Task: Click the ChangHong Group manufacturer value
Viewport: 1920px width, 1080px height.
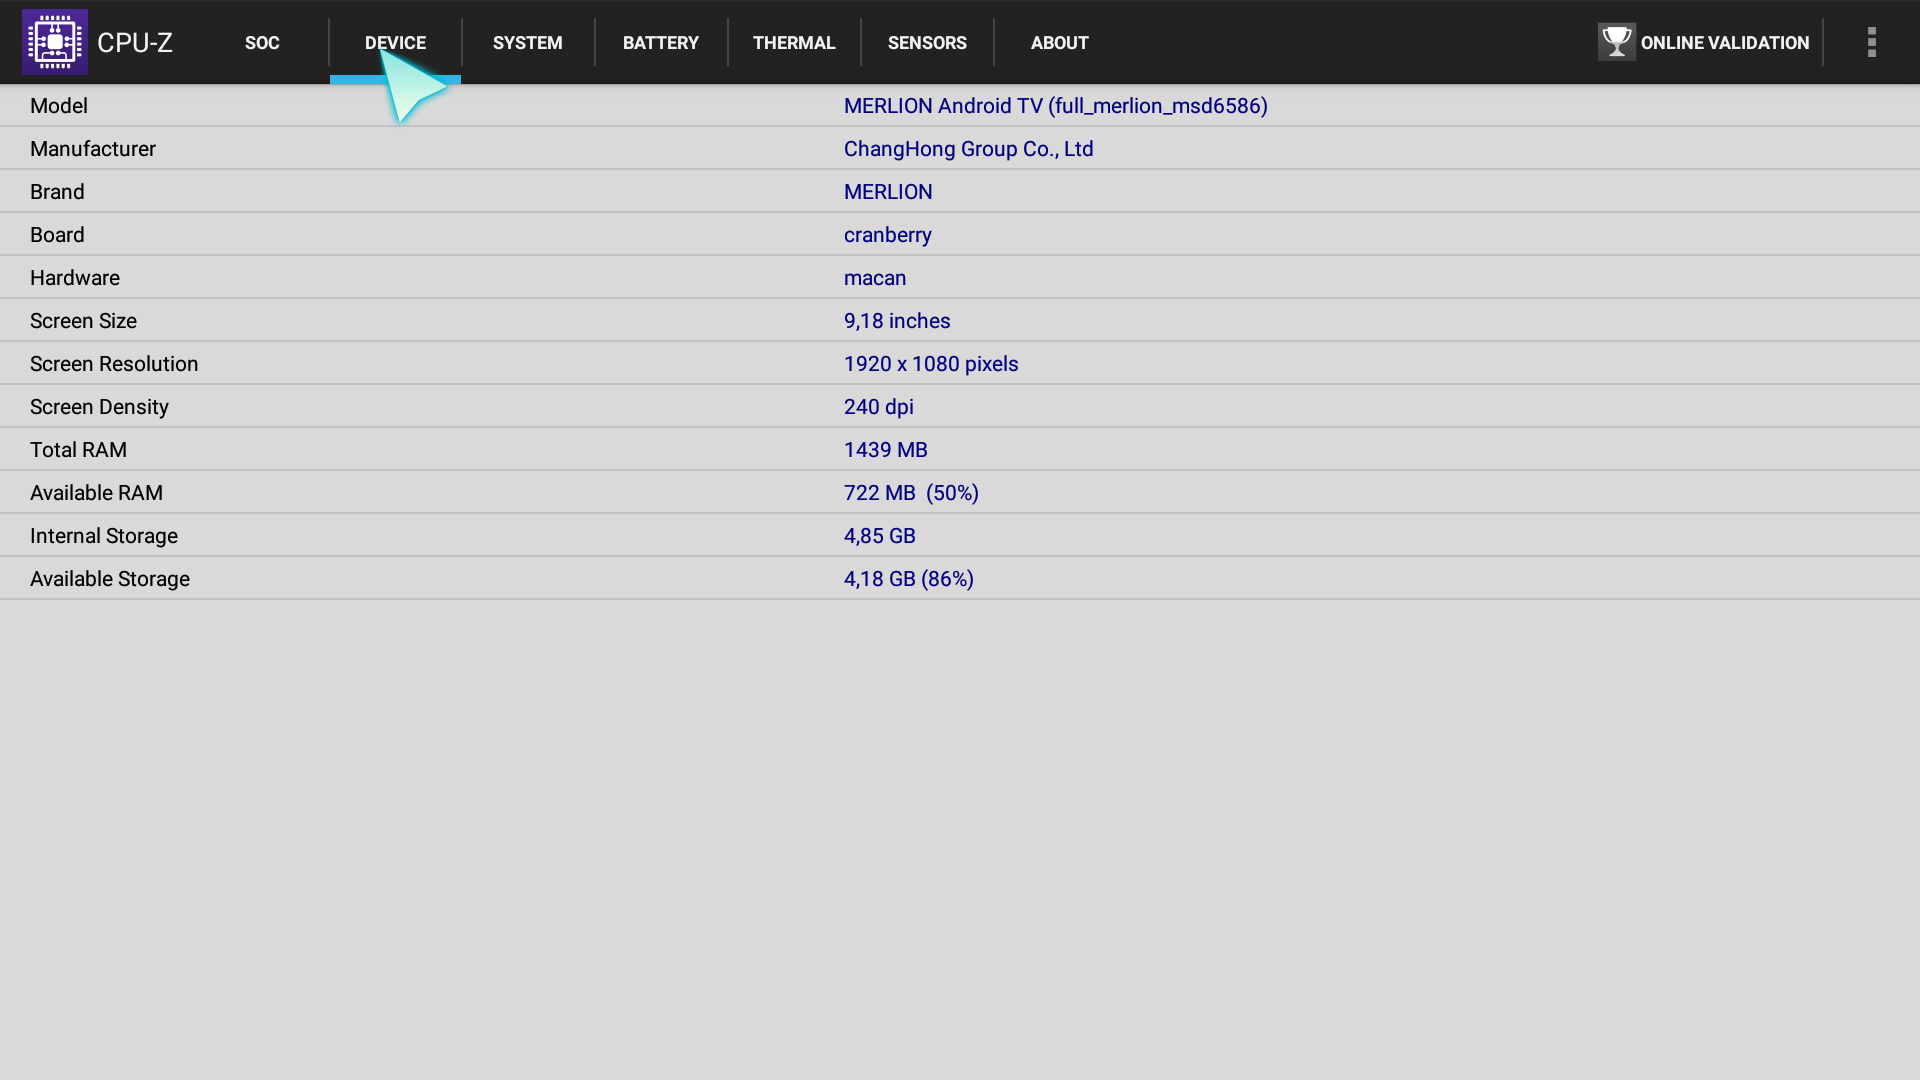Action: (968, 149)
